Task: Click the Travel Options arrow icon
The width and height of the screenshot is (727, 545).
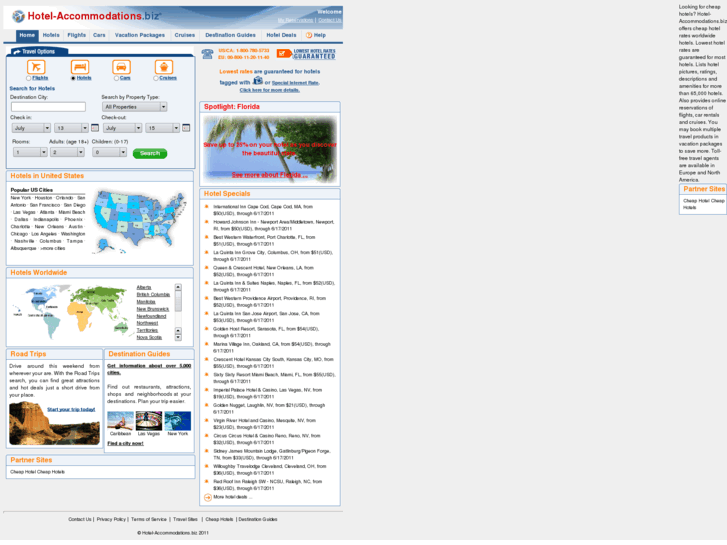Action: [x=17, y=51]
